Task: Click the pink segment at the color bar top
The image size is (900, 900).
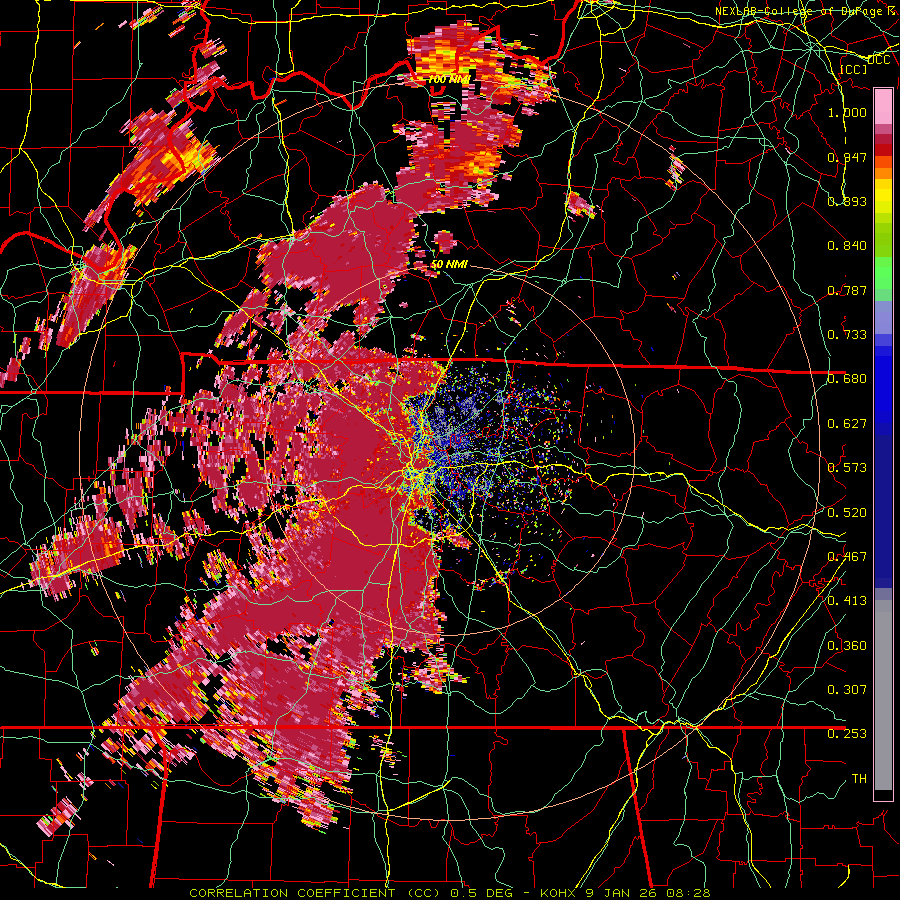Action: (x=883, y=106)
